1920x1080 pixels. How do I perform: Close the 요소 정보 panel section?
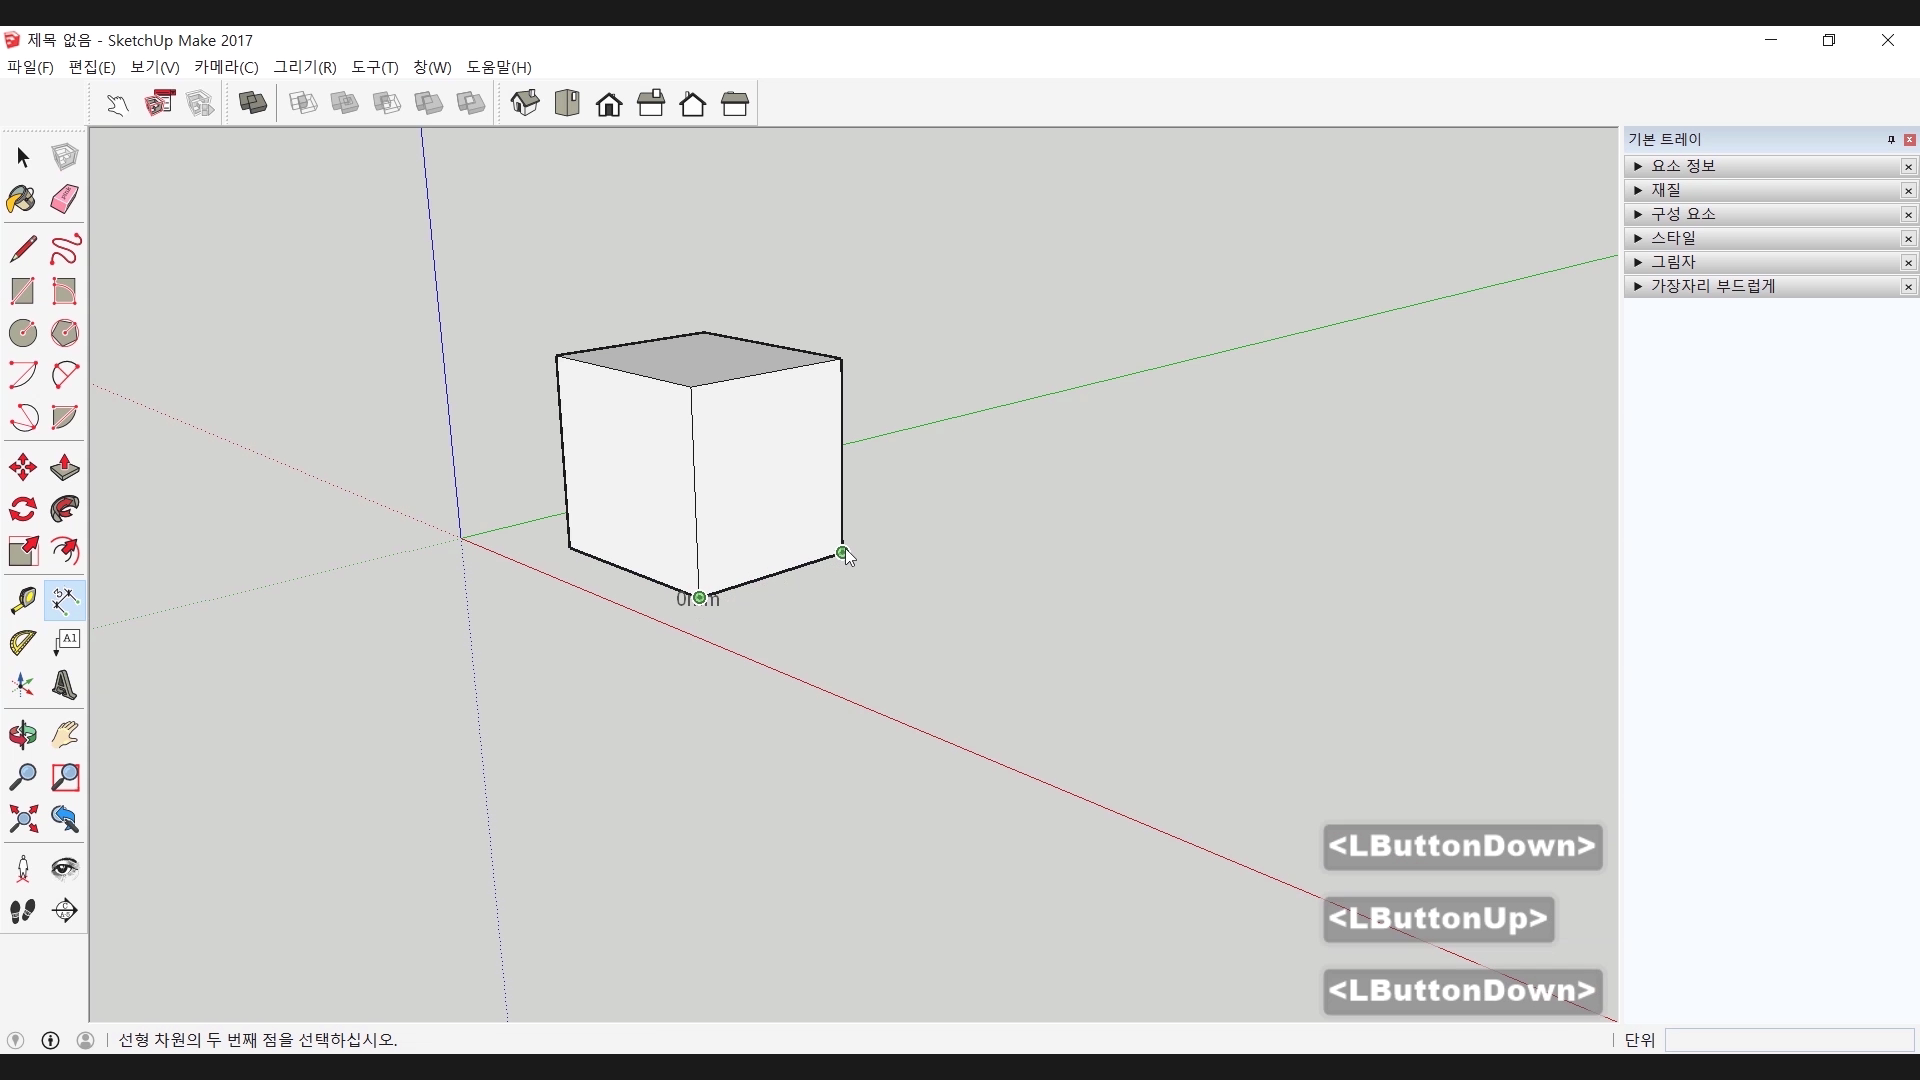pyautogui.click(x=1908, y=167)
